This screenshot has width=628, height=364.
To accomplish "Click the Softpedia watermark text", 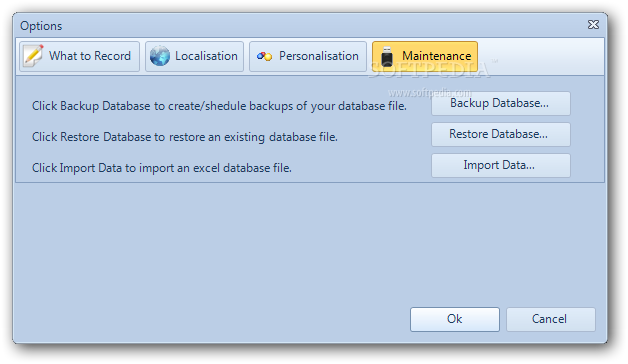I will tap(429, 71).
